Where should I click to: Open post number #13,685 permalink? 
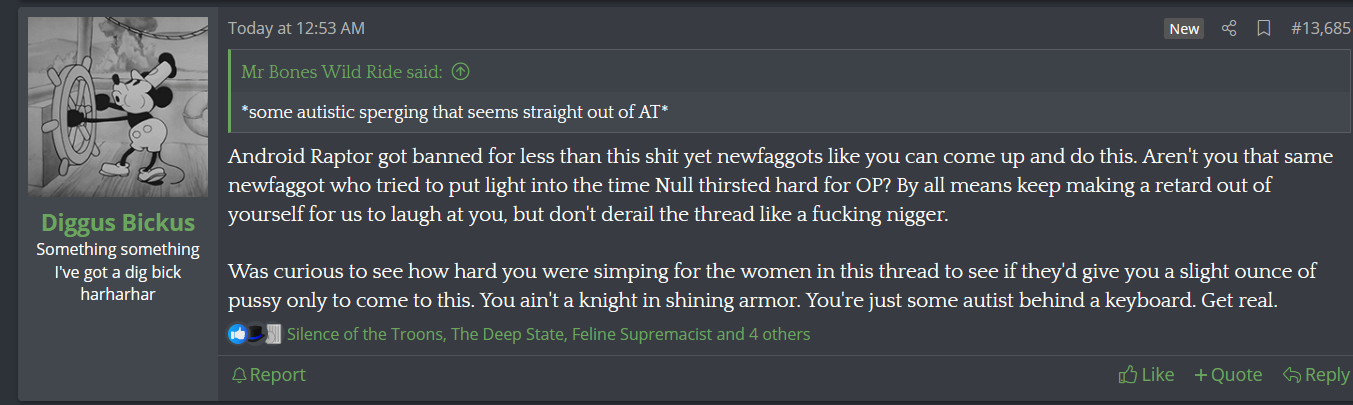coord(1320,28)
